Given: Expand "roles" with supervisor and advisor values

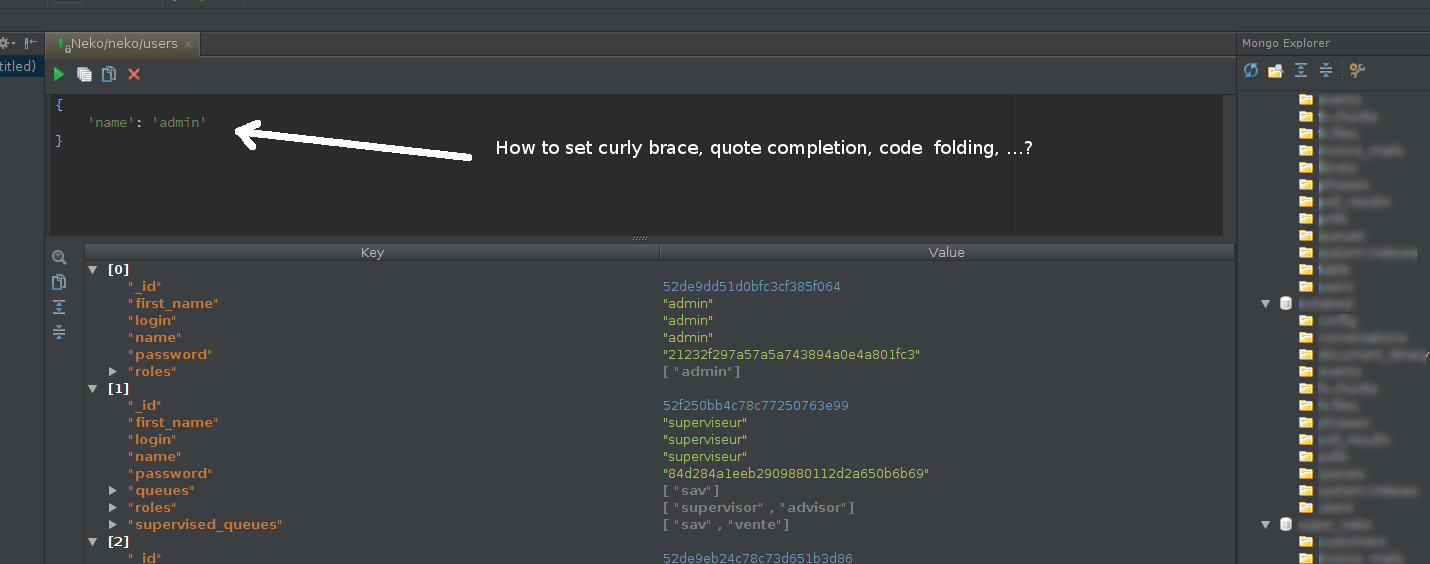Looking at the screenshot, I should point(113,507).
